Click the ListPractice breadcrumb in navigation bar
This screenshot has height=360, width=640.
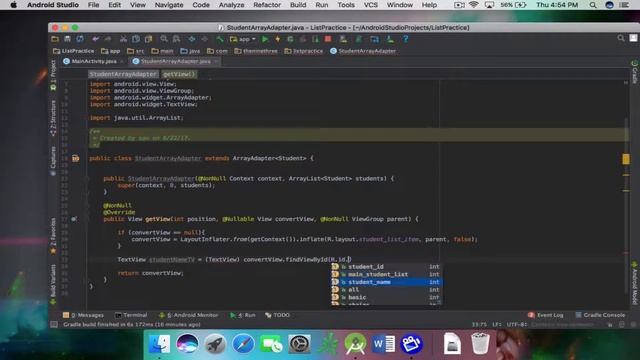pyautogui.click(x=73, y=51)
